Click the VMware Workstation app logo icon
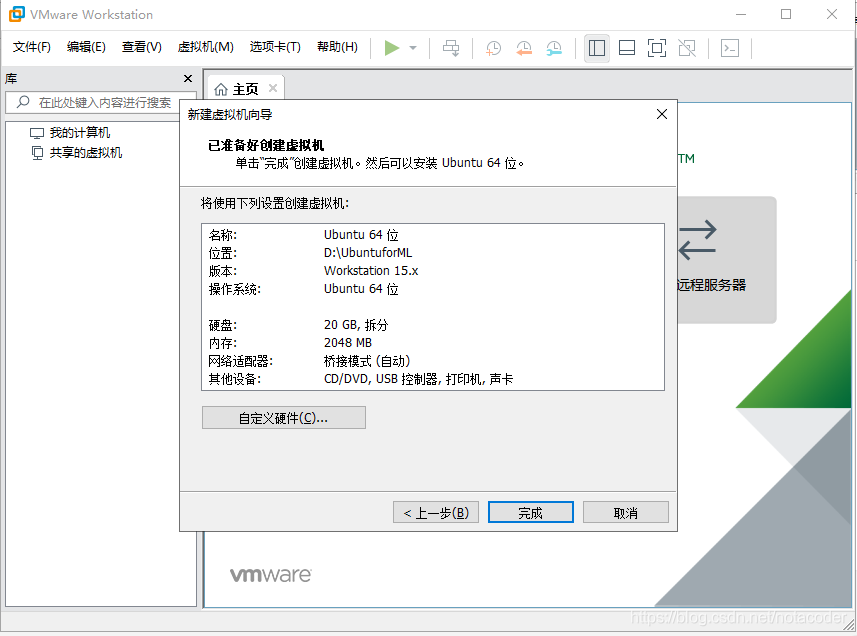 tap(16, 14)
